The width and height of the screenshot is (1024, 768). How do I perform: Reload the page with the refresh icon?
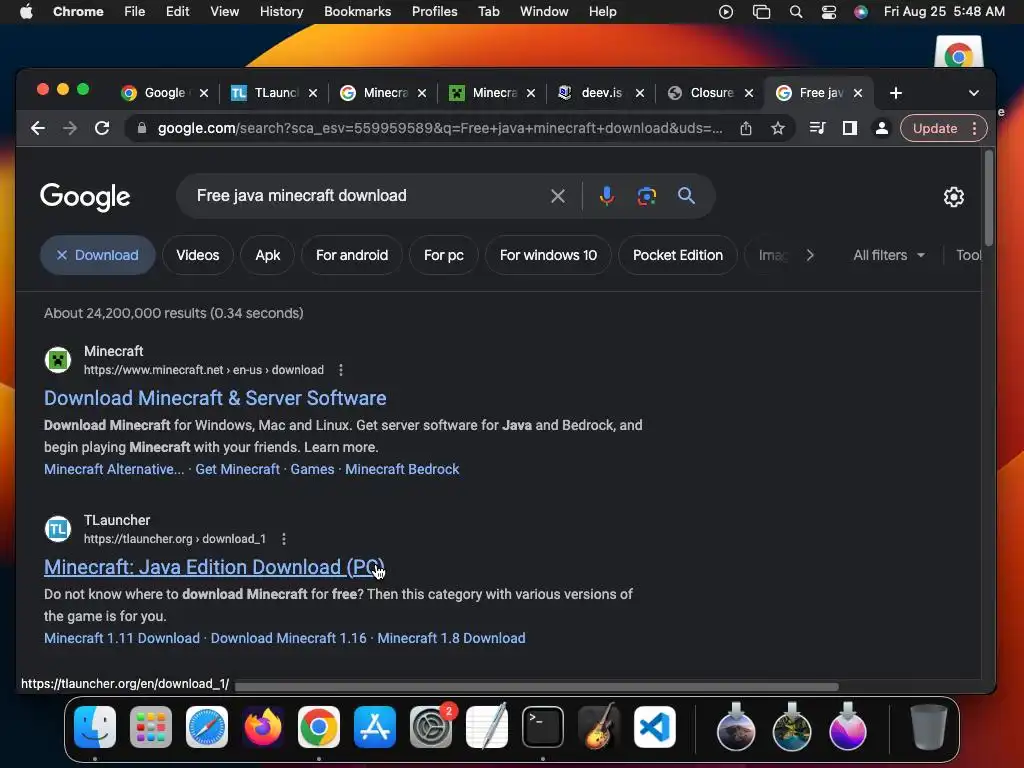[x=102, y=128]
